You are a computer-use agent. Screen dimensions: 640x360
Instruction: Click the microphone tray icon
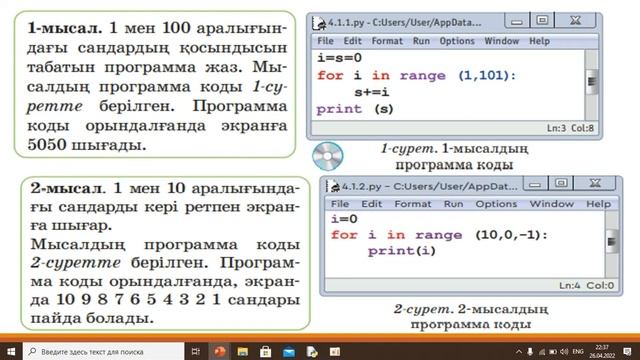[530, 351]
